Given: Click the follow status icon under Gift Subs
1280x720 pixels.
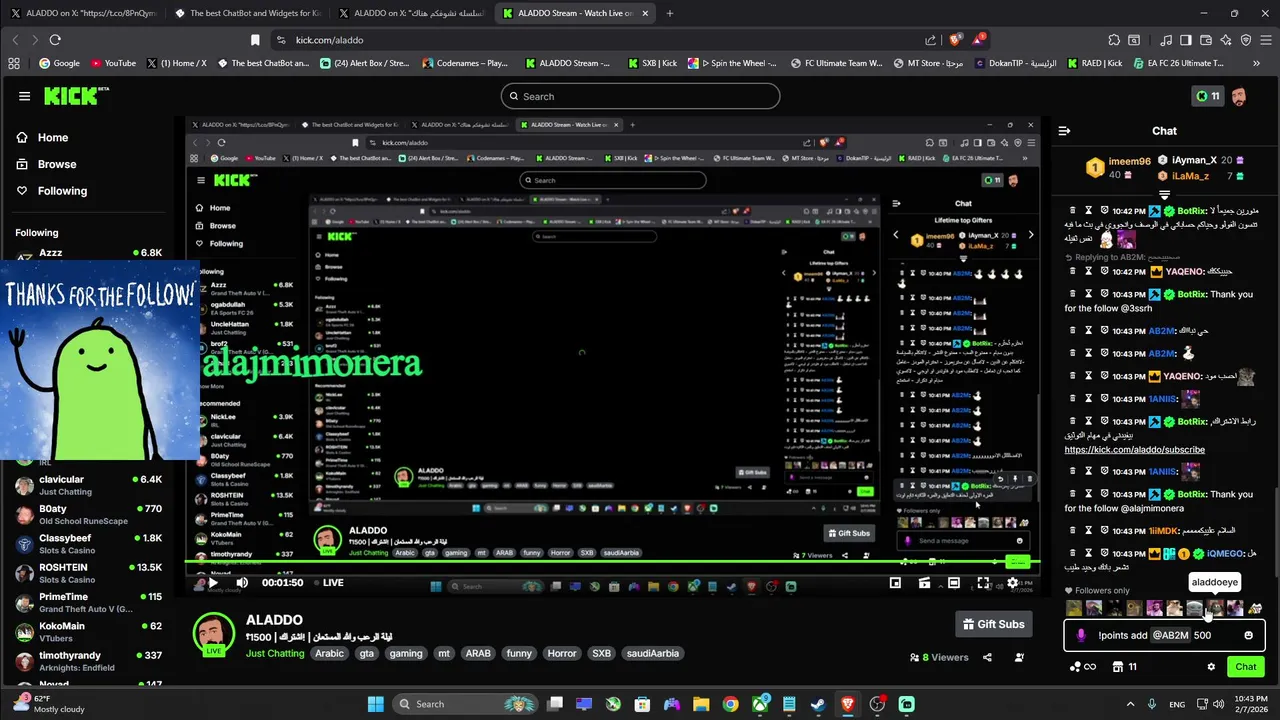Looking at the screenshot, I should 1019,657.
